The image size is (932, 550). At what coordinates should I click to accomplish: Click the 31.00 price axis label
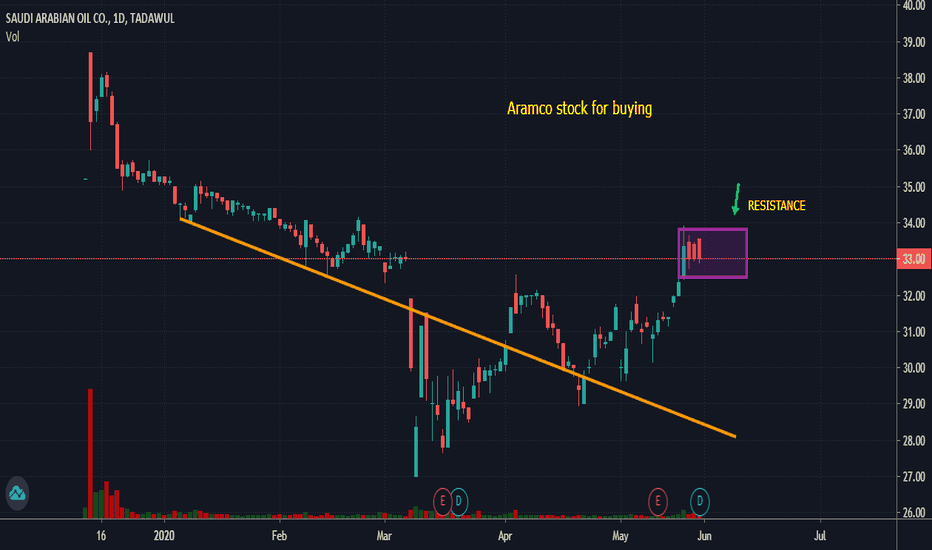pyautogui.click(x=914, y=332)
